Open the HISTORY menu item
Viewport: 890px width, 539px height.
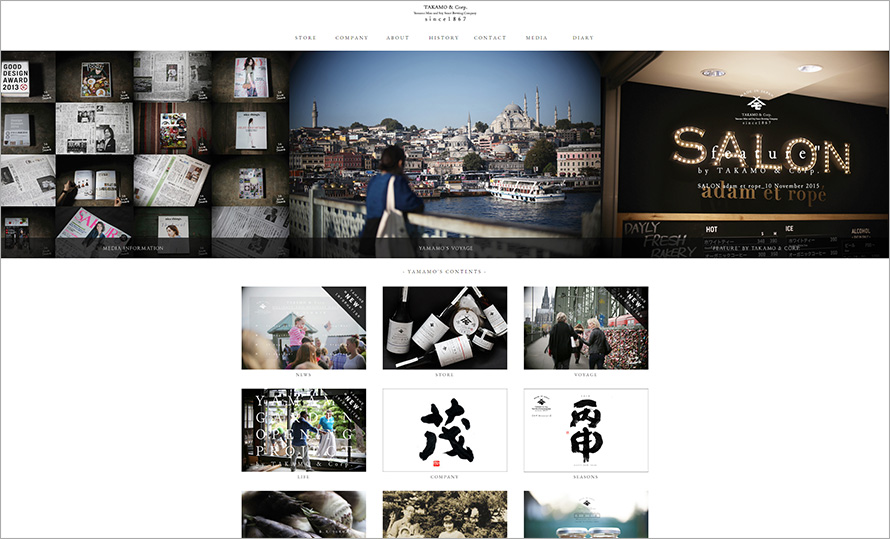click(x=443, y=38)
